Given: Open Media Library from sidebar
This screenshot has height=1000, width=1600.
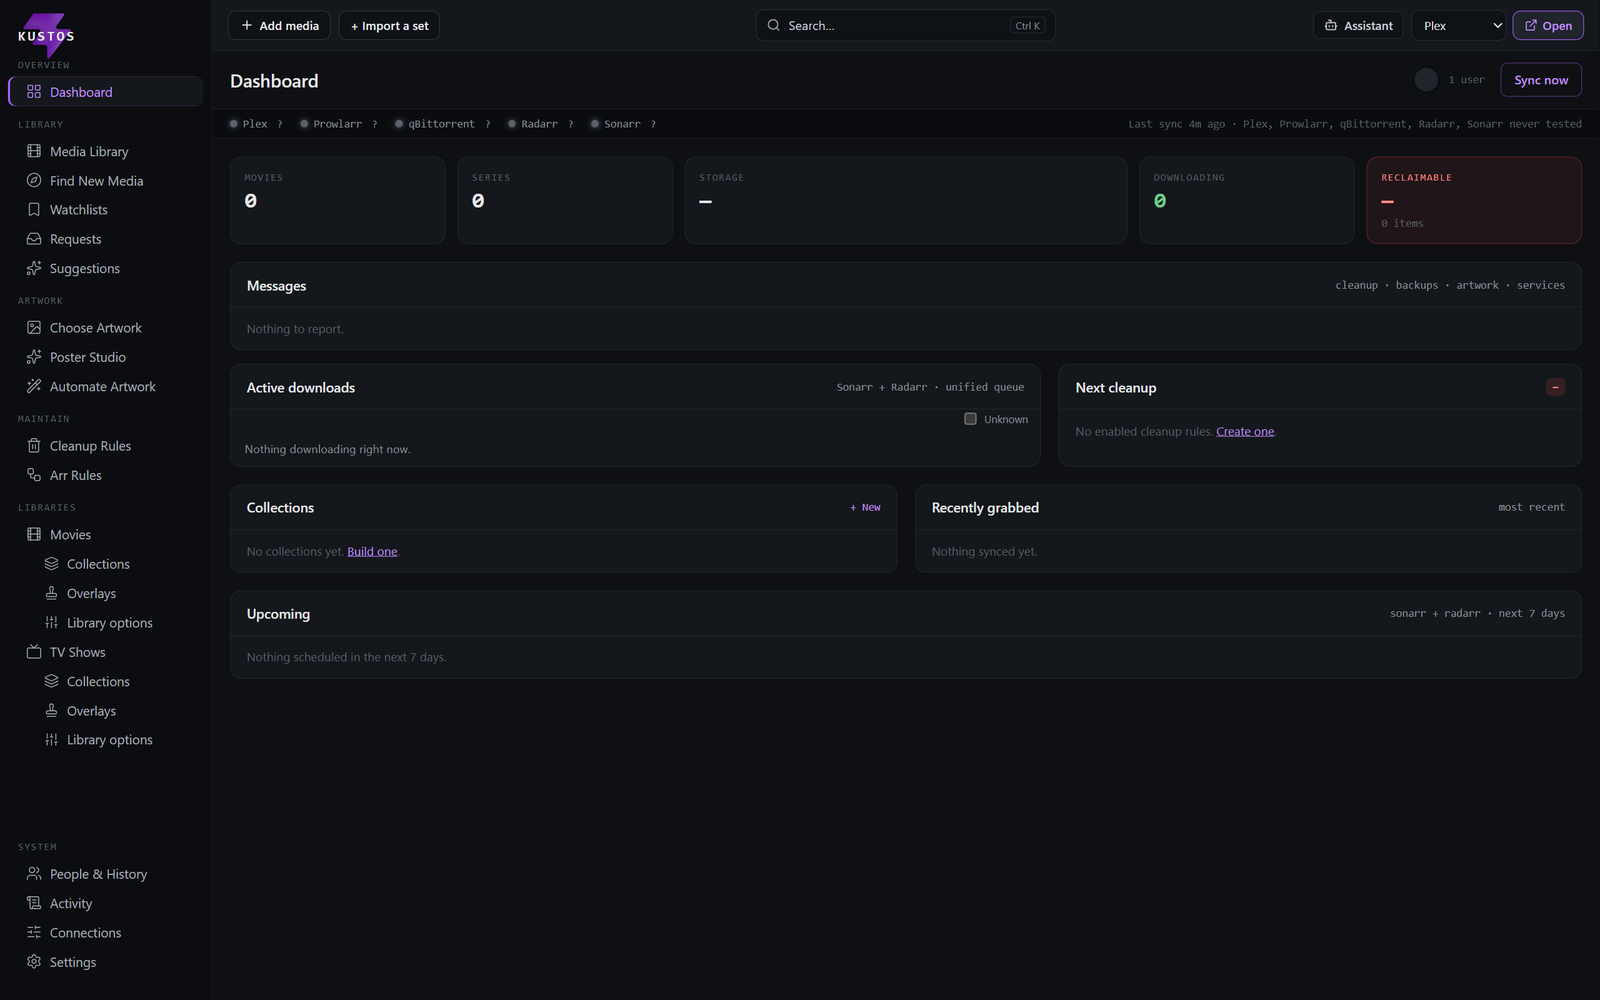Looking at the screenshot, I should 105,151.
